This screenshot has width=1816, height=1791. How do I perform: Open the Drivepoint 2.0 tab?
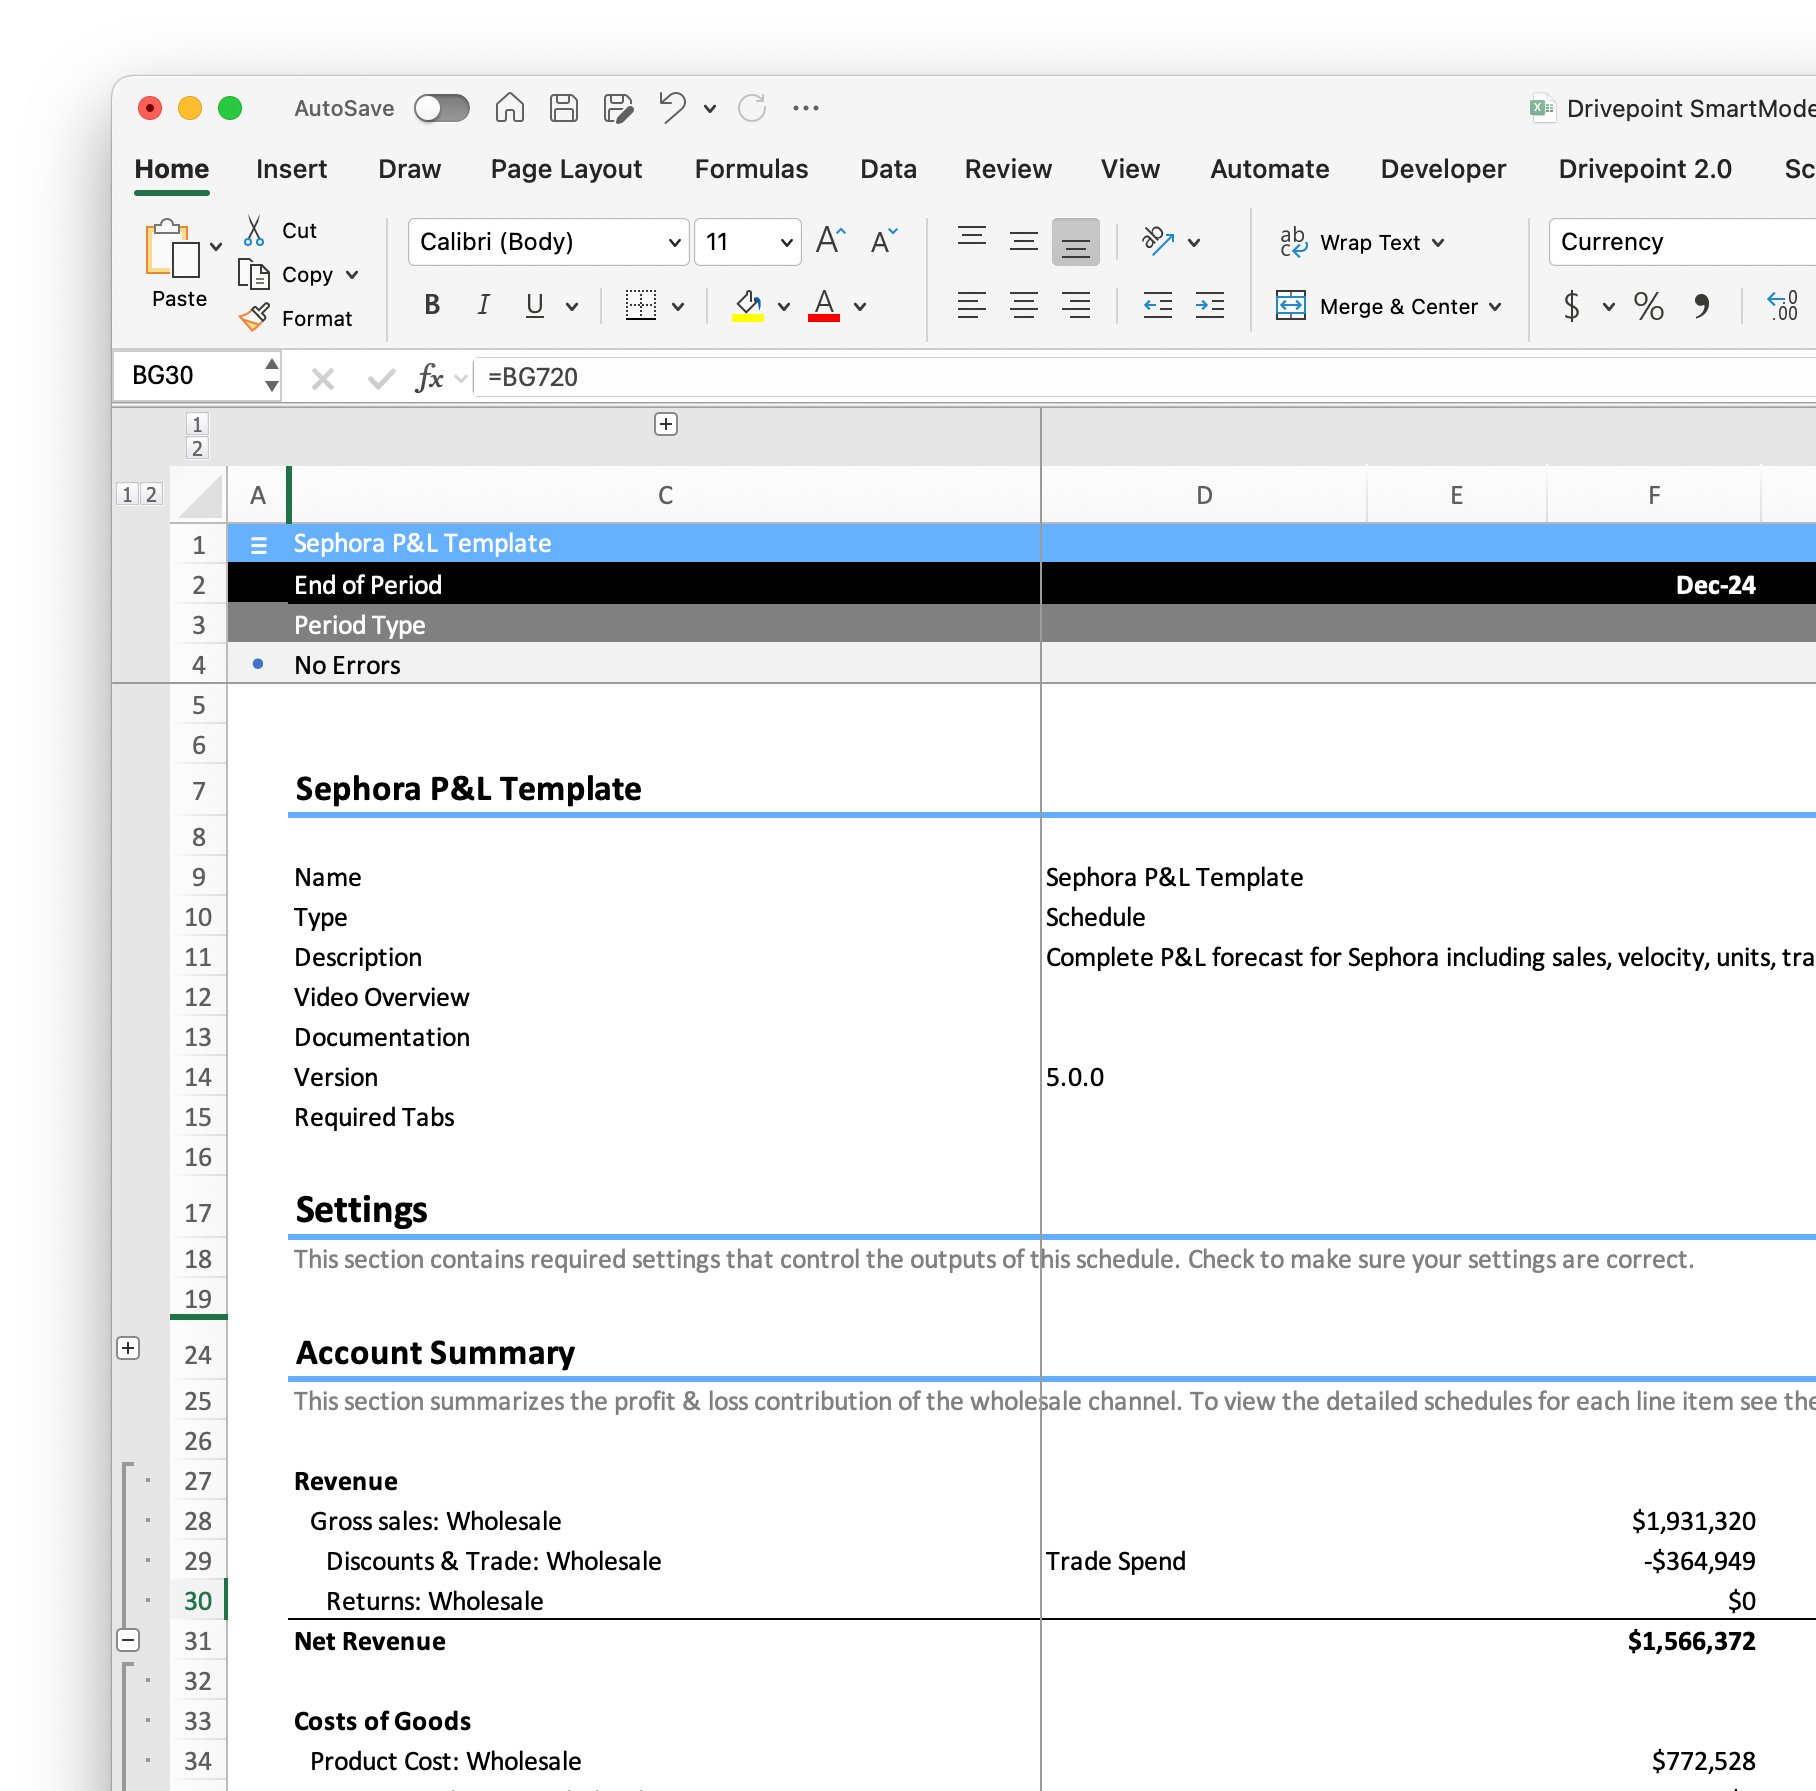click(1645, 169)
